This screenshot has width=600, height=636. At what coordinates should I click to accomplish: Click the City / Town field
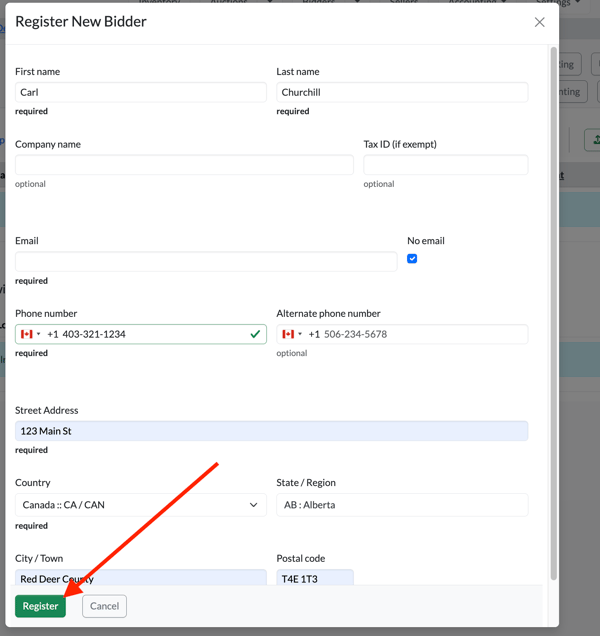click(141, 578)
